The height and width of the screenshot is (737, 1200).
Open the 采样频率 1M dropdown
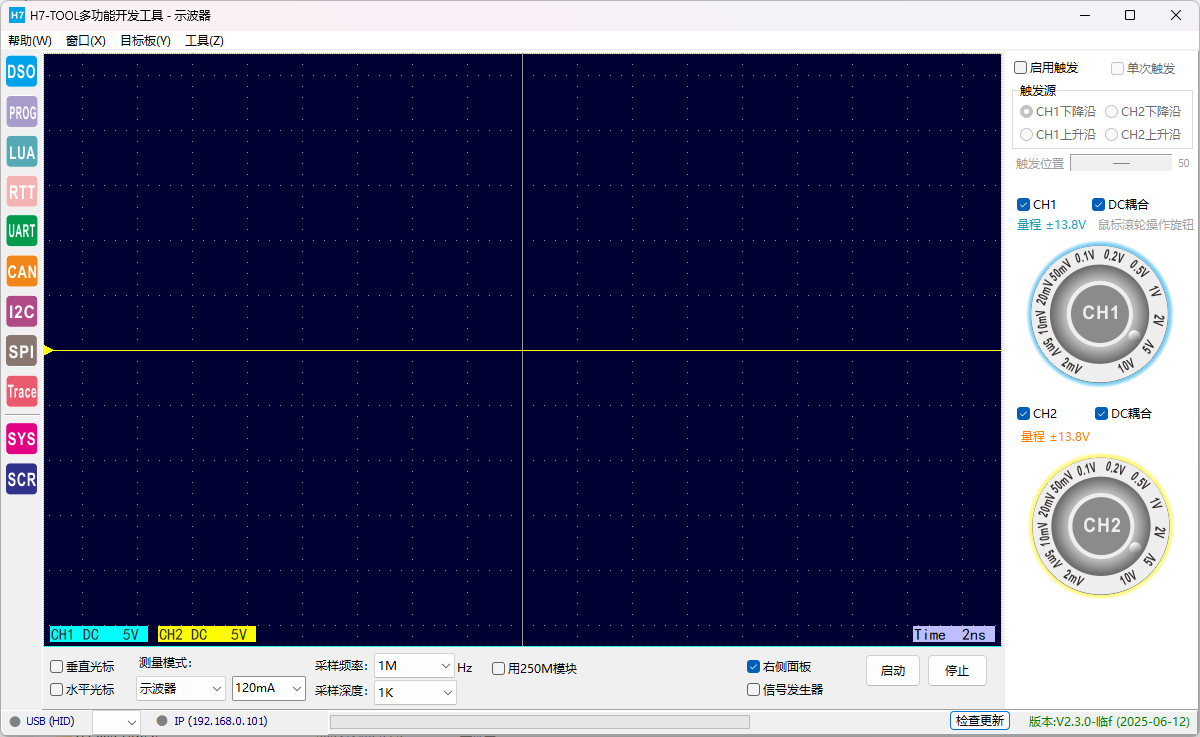415,666
